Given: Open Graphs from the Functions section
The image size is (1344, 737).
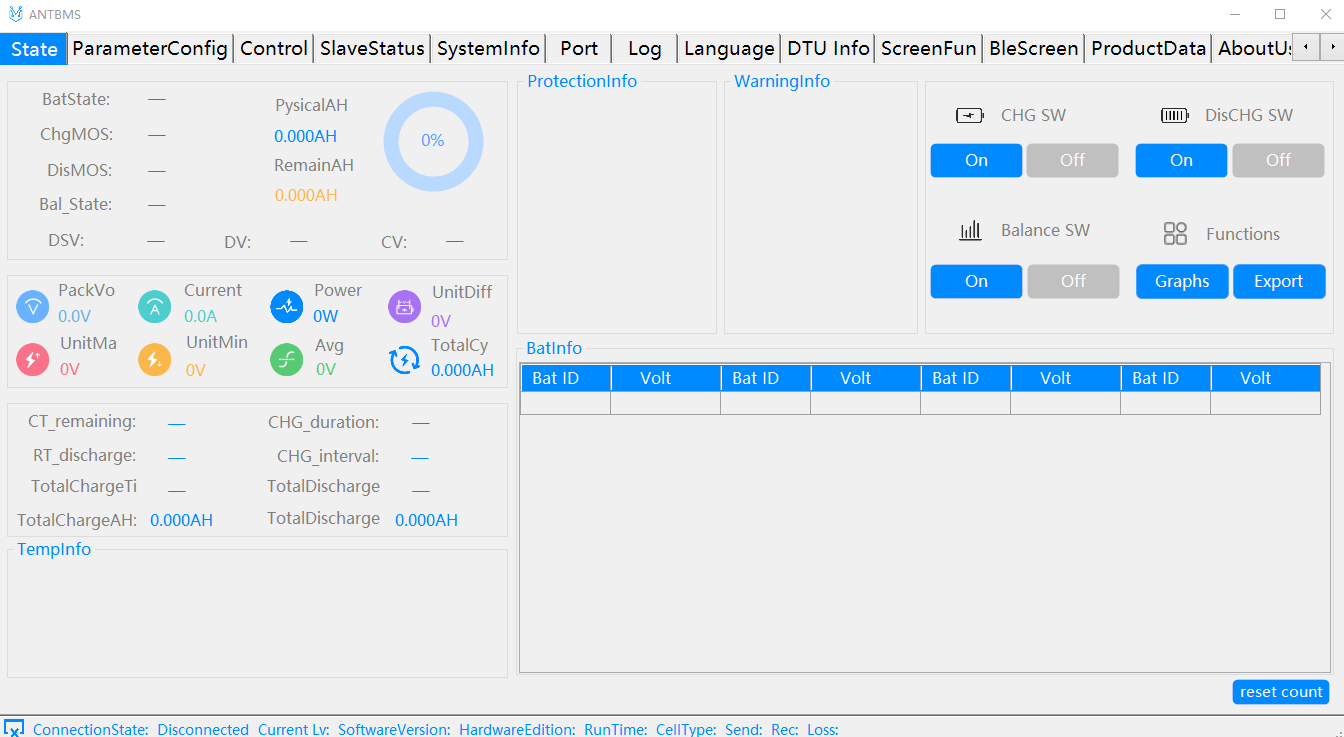Looking at the screenshot, I should pos(1182,281).
